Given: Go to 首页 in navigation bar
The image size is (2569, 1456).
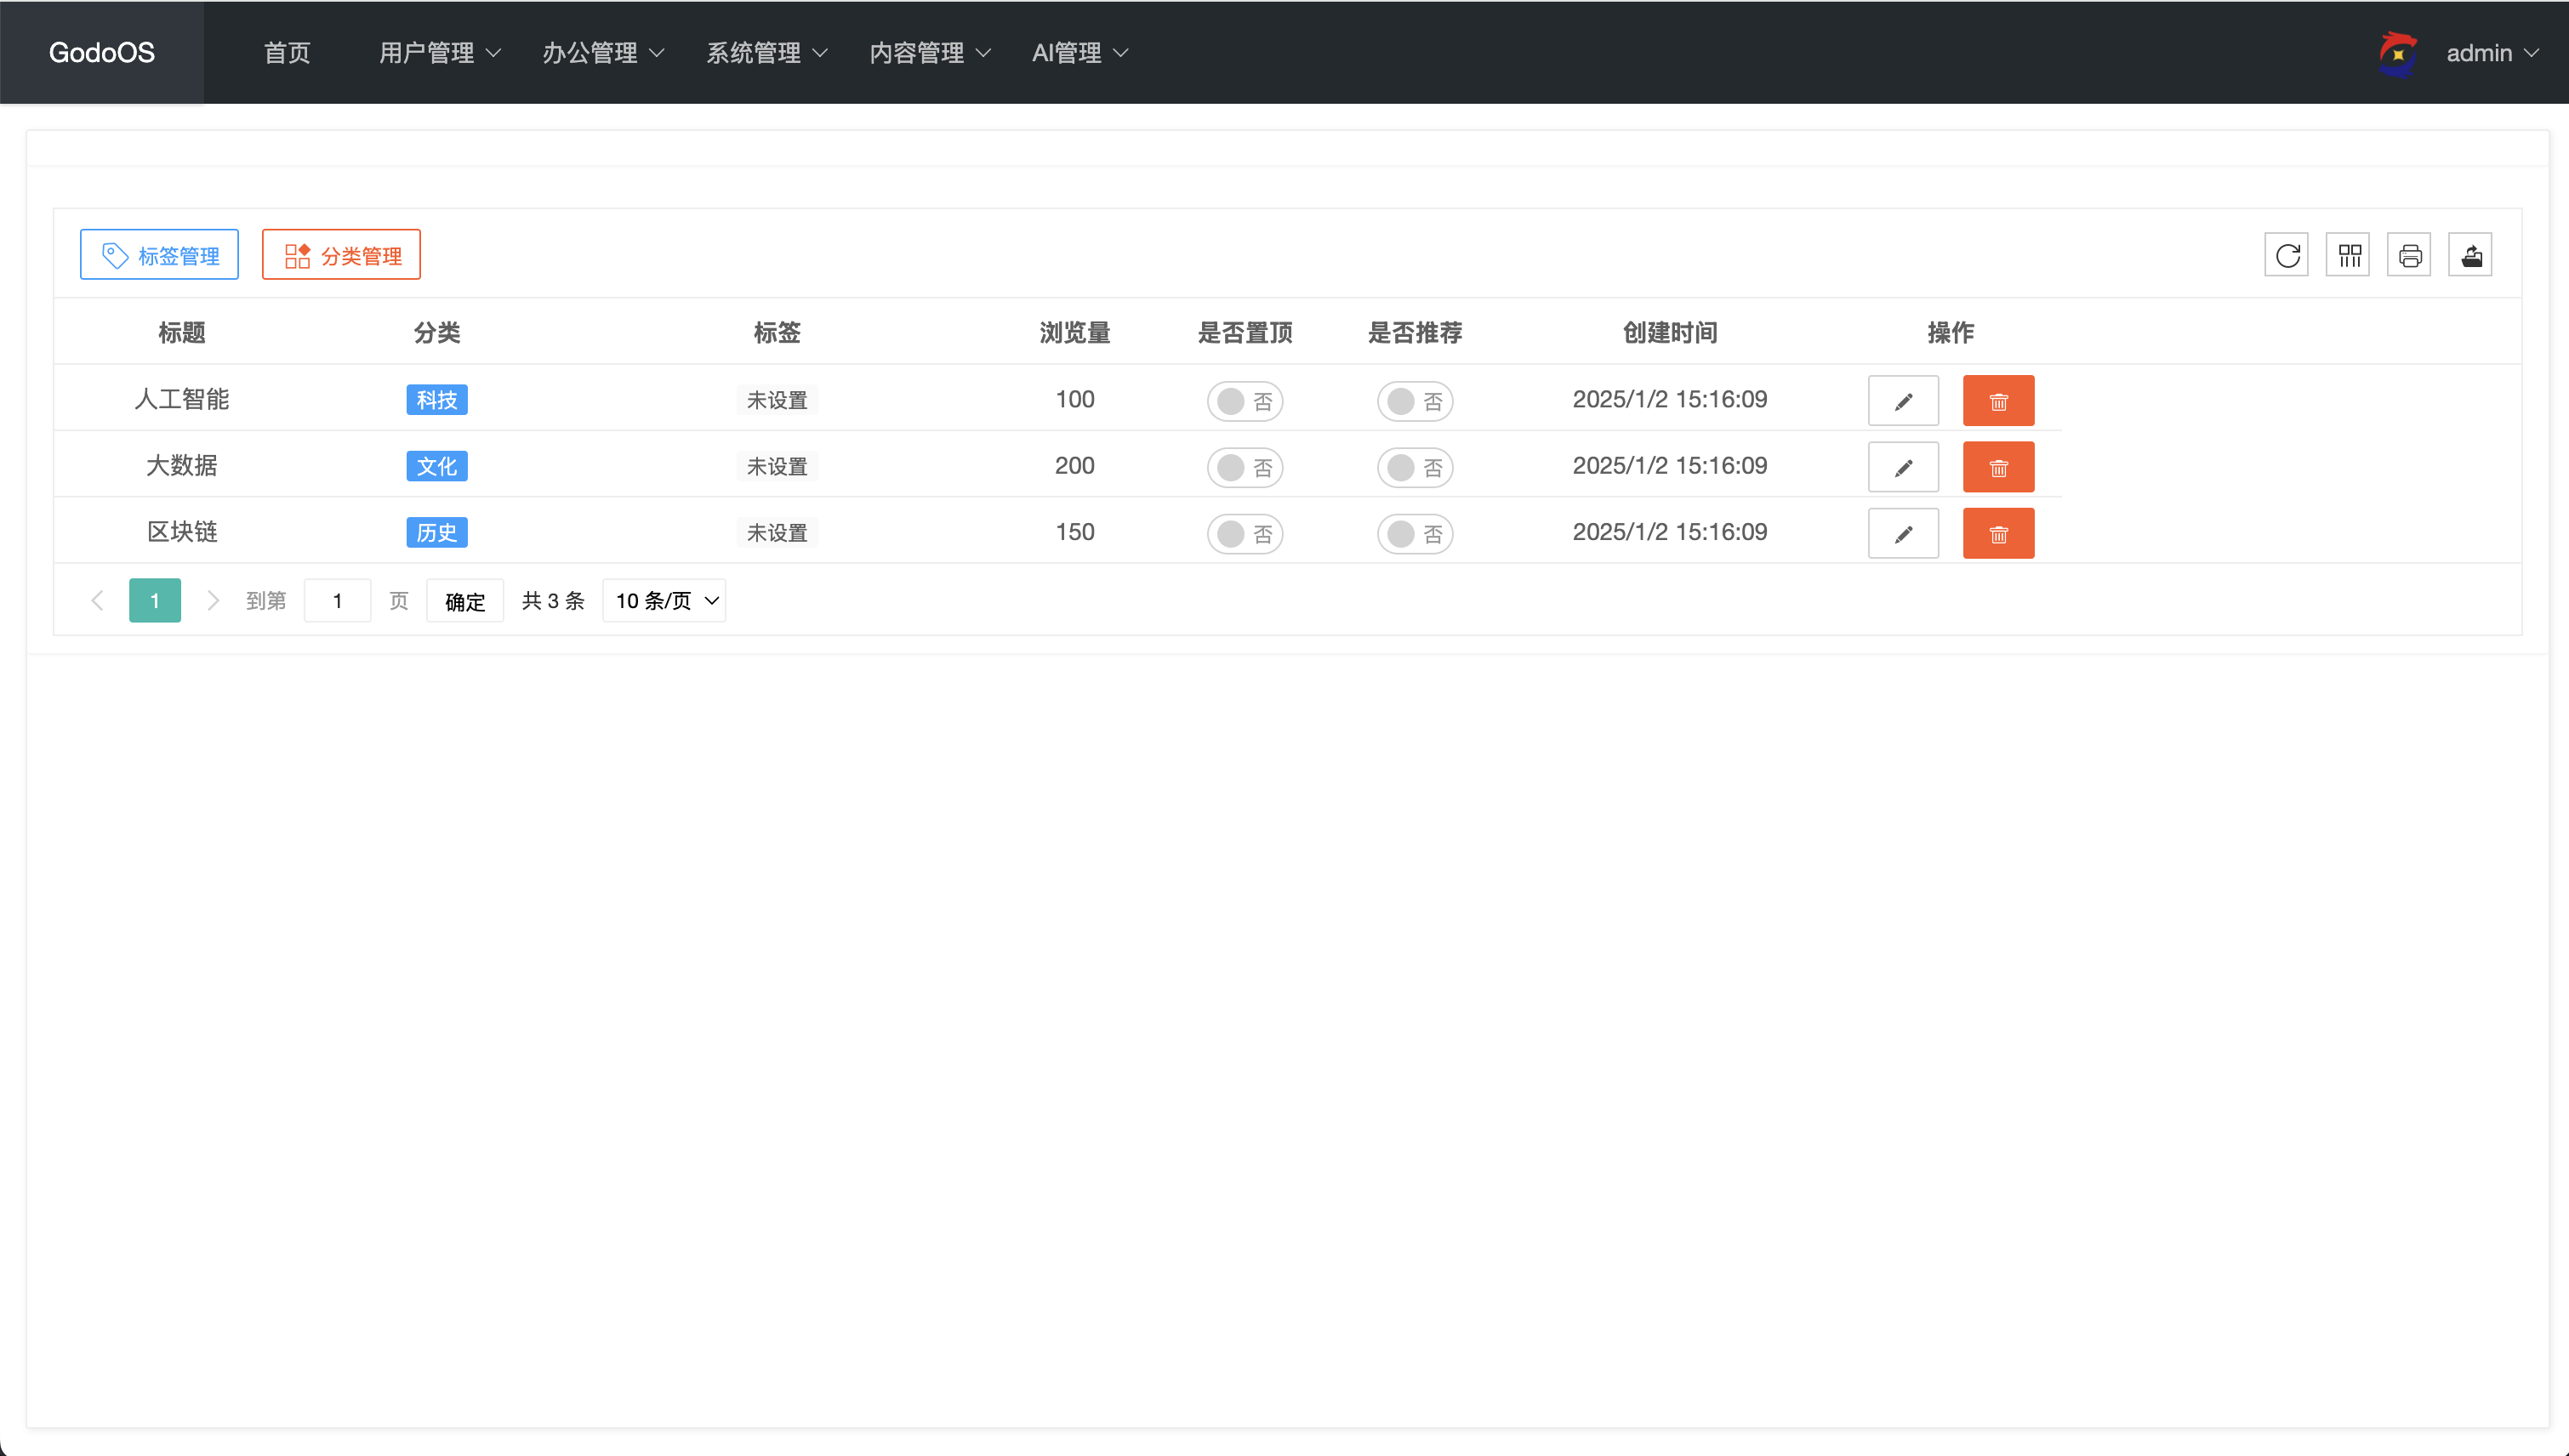Looking at the screenshot, I should [x=287, y=53].
